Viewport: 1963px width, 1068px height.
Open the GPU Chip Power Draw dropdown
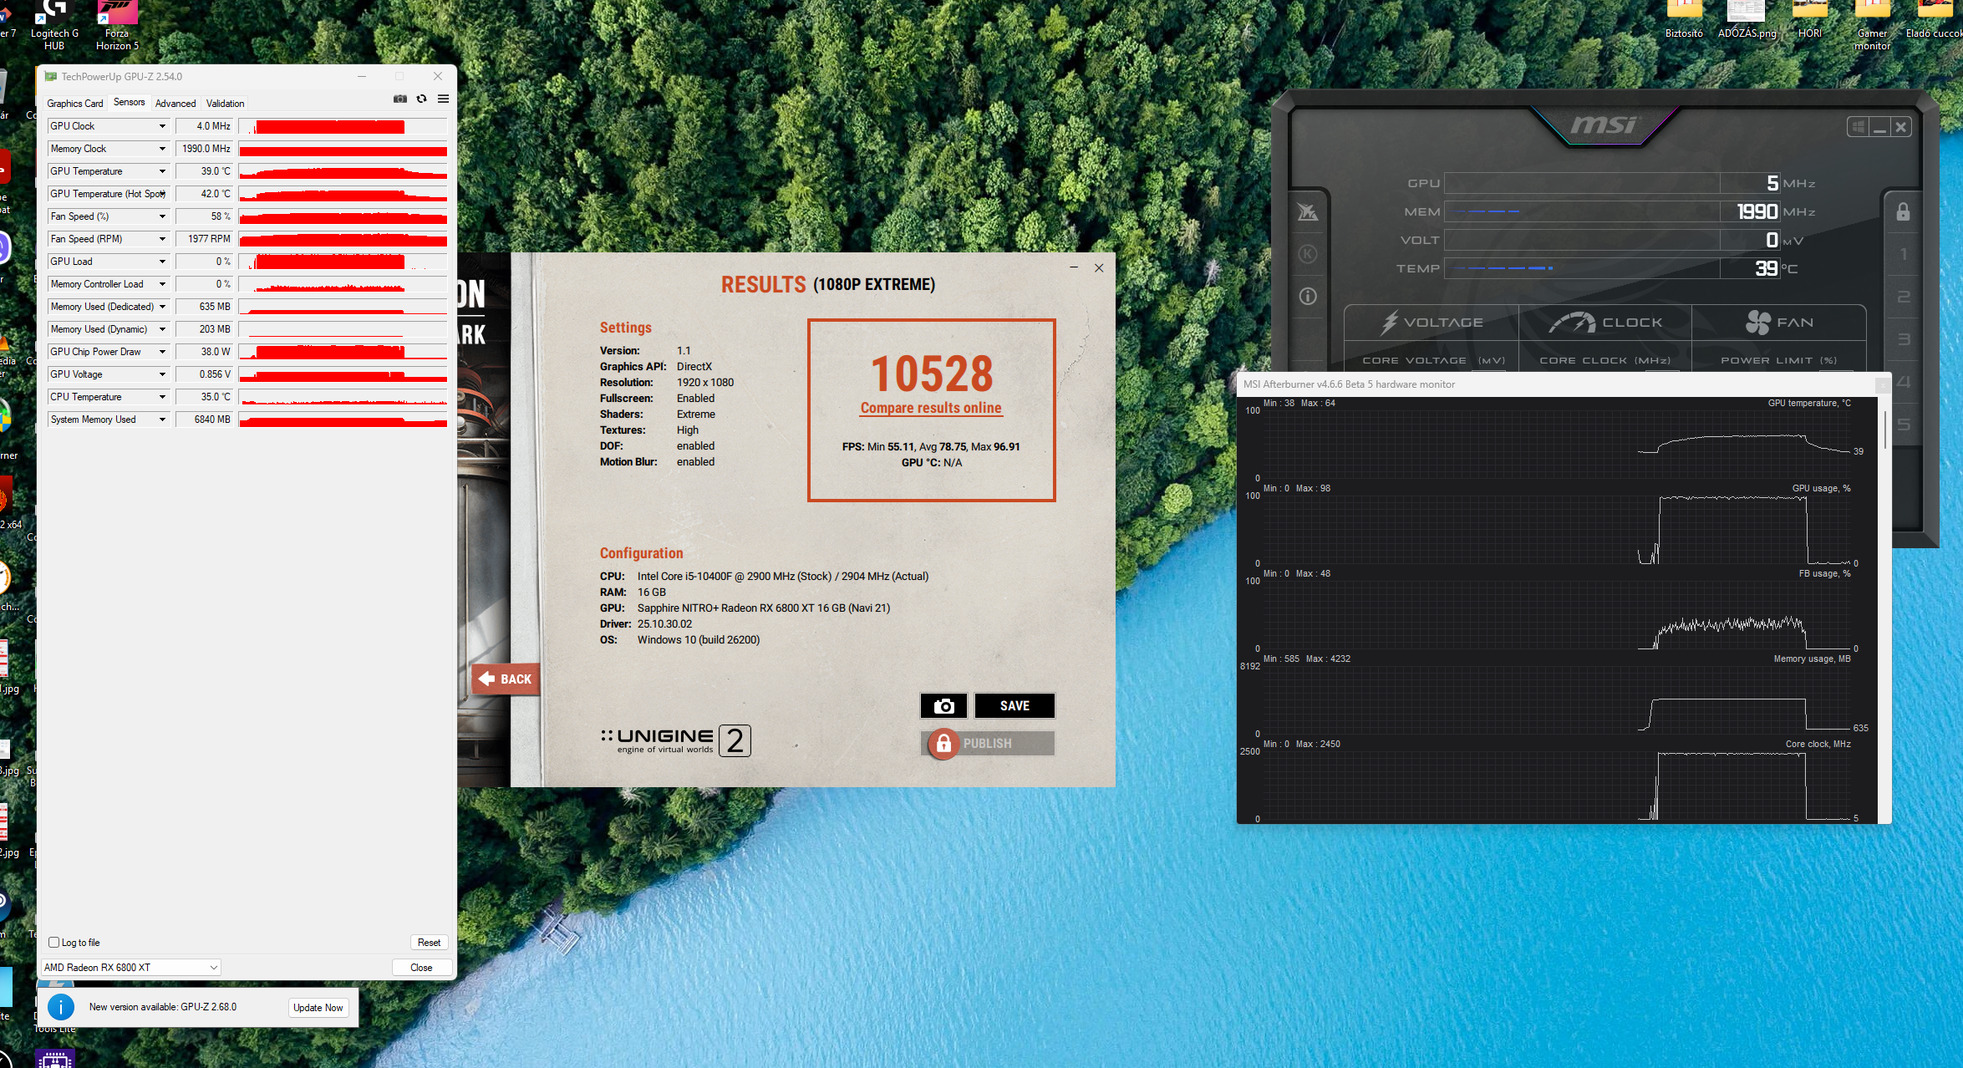(162, 352)
